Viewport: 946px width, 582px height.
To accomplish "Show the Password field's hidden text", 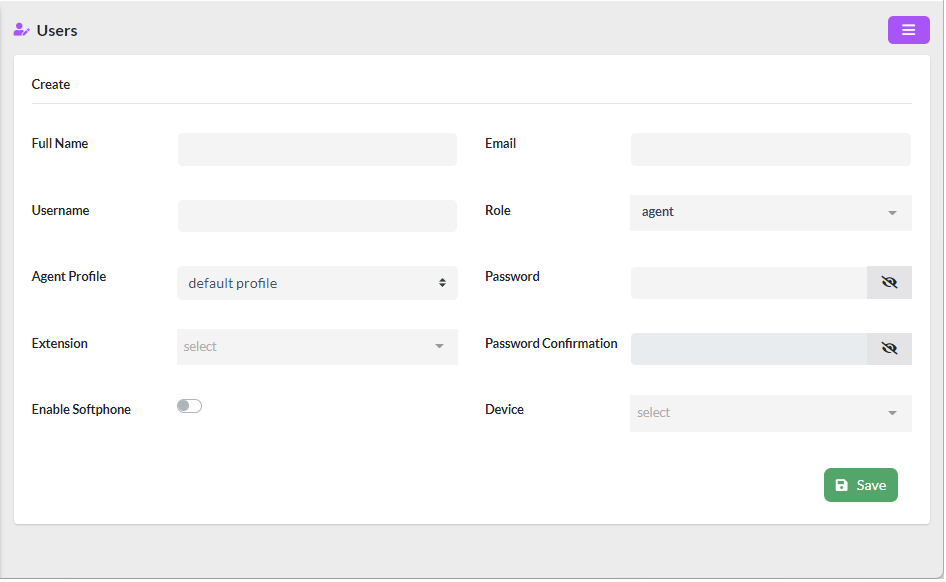I will click(x=889, y=283).
